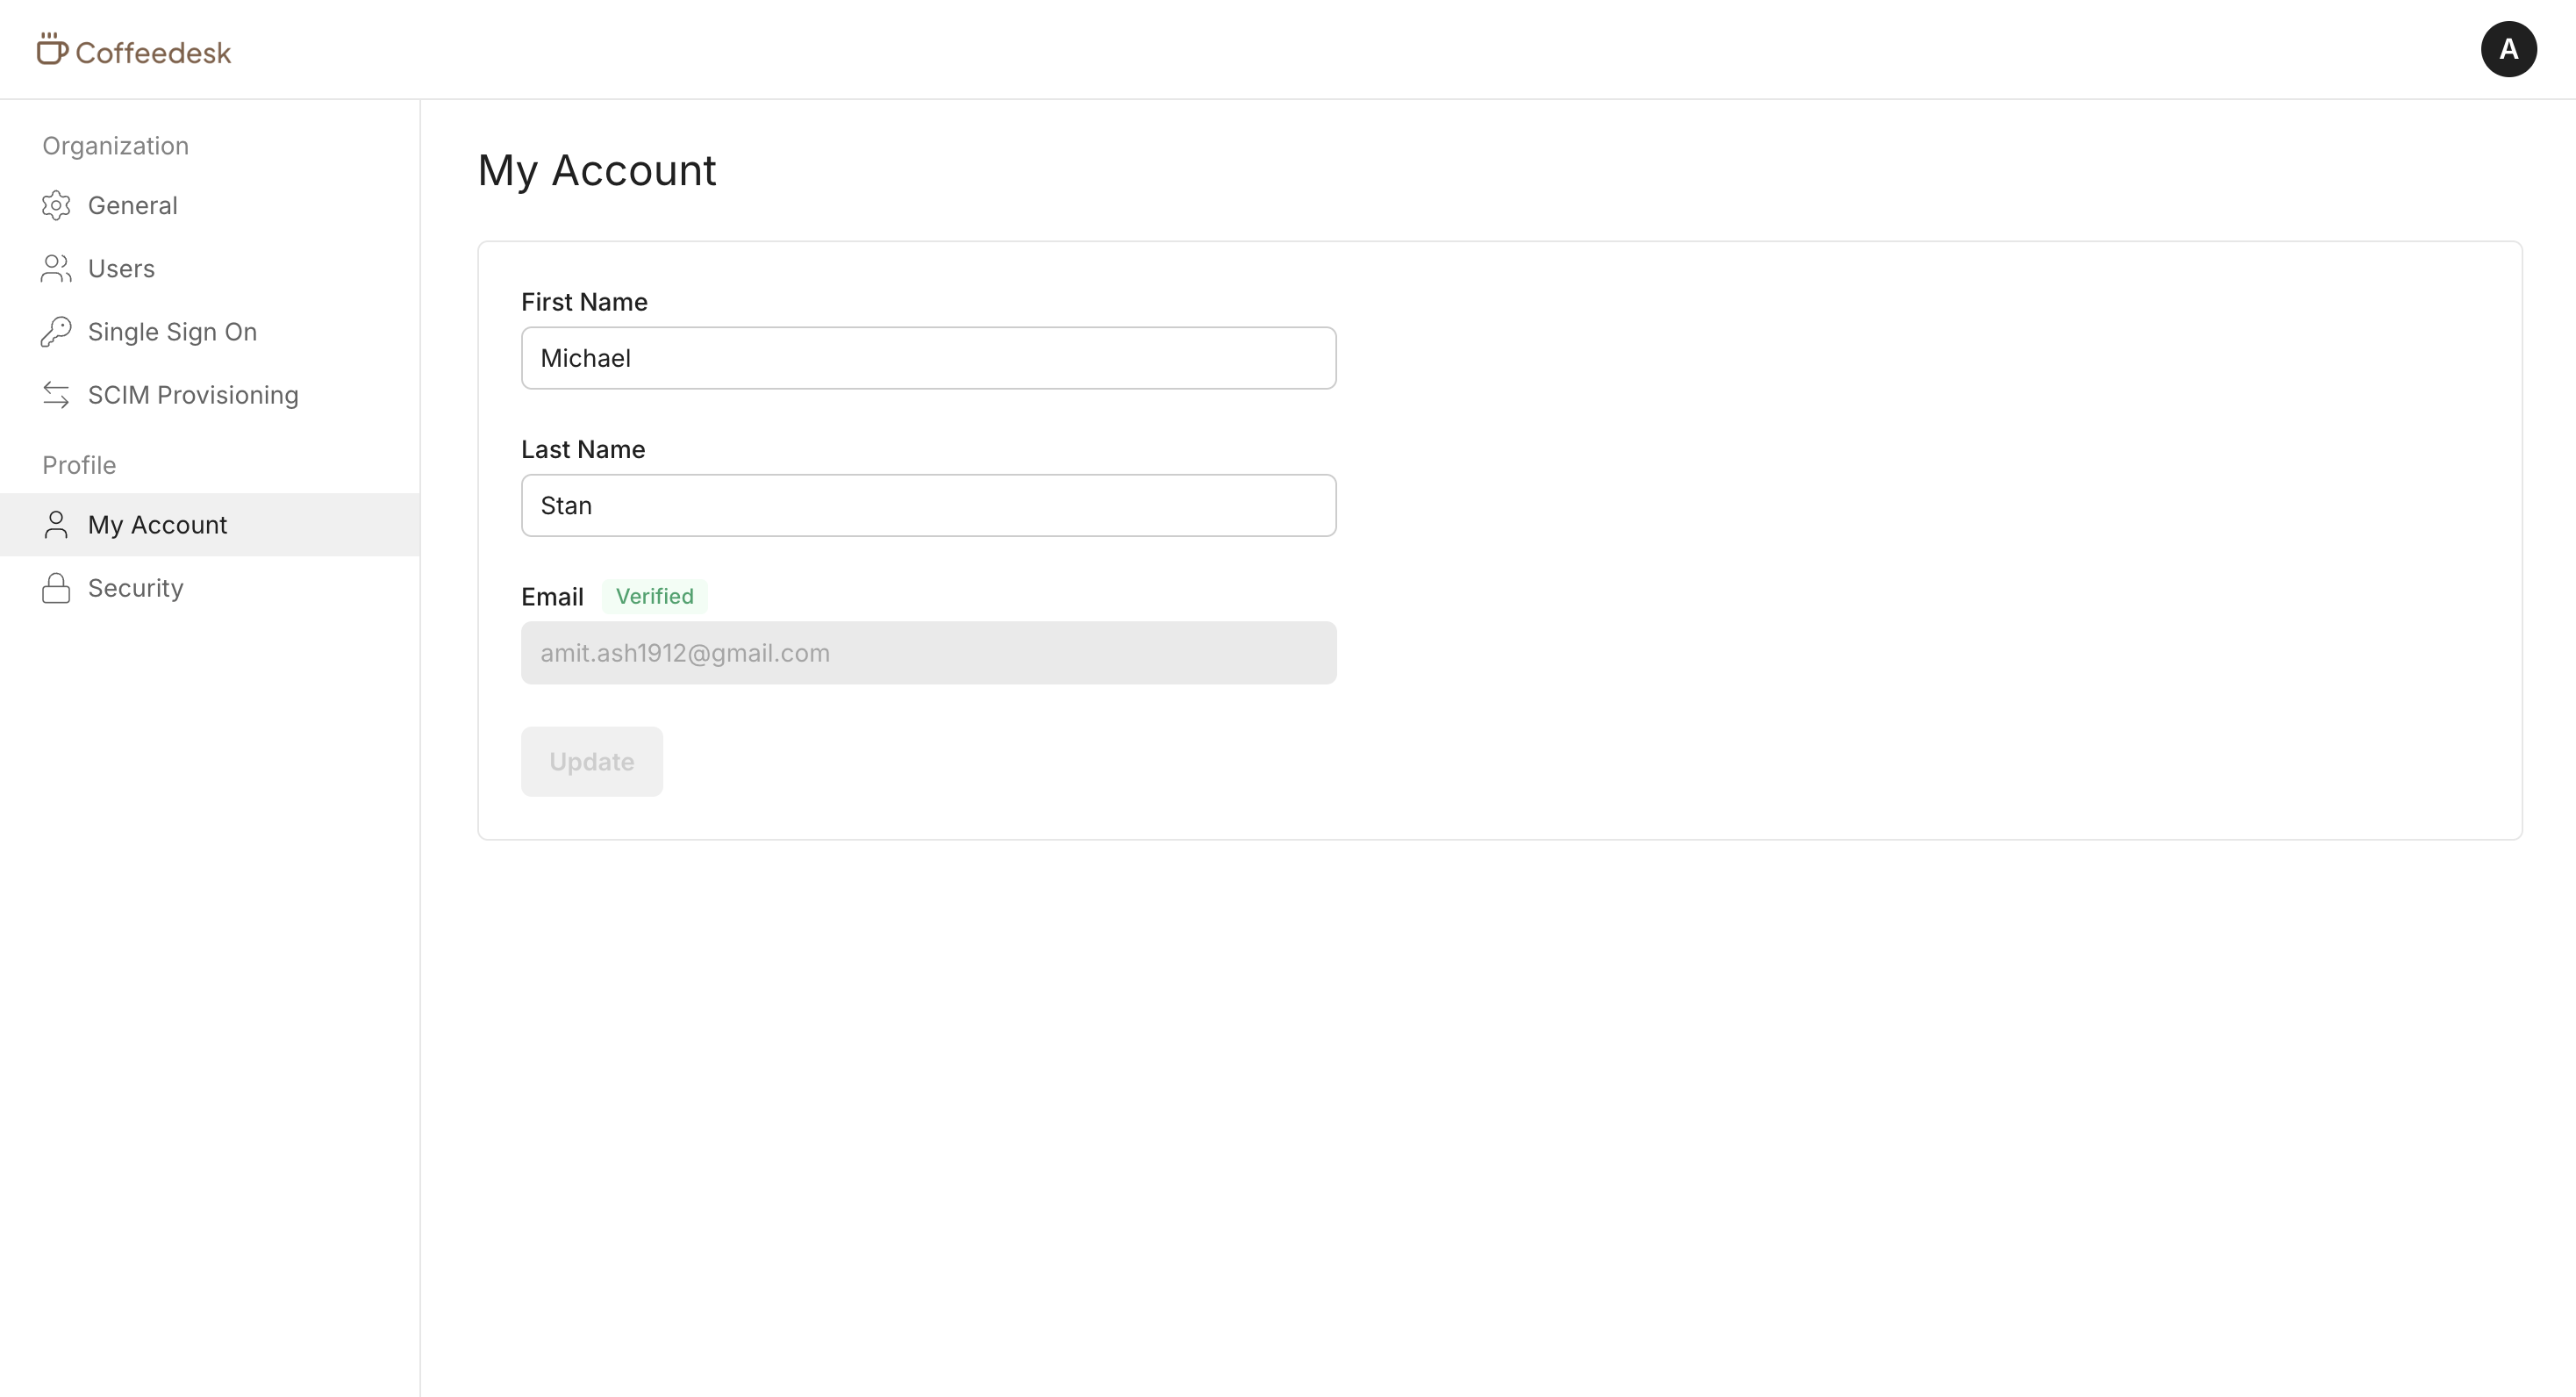Click the Coffeedesk brand name link
This screenshot has width=2576, height=1397.
[x=153, y=52]
